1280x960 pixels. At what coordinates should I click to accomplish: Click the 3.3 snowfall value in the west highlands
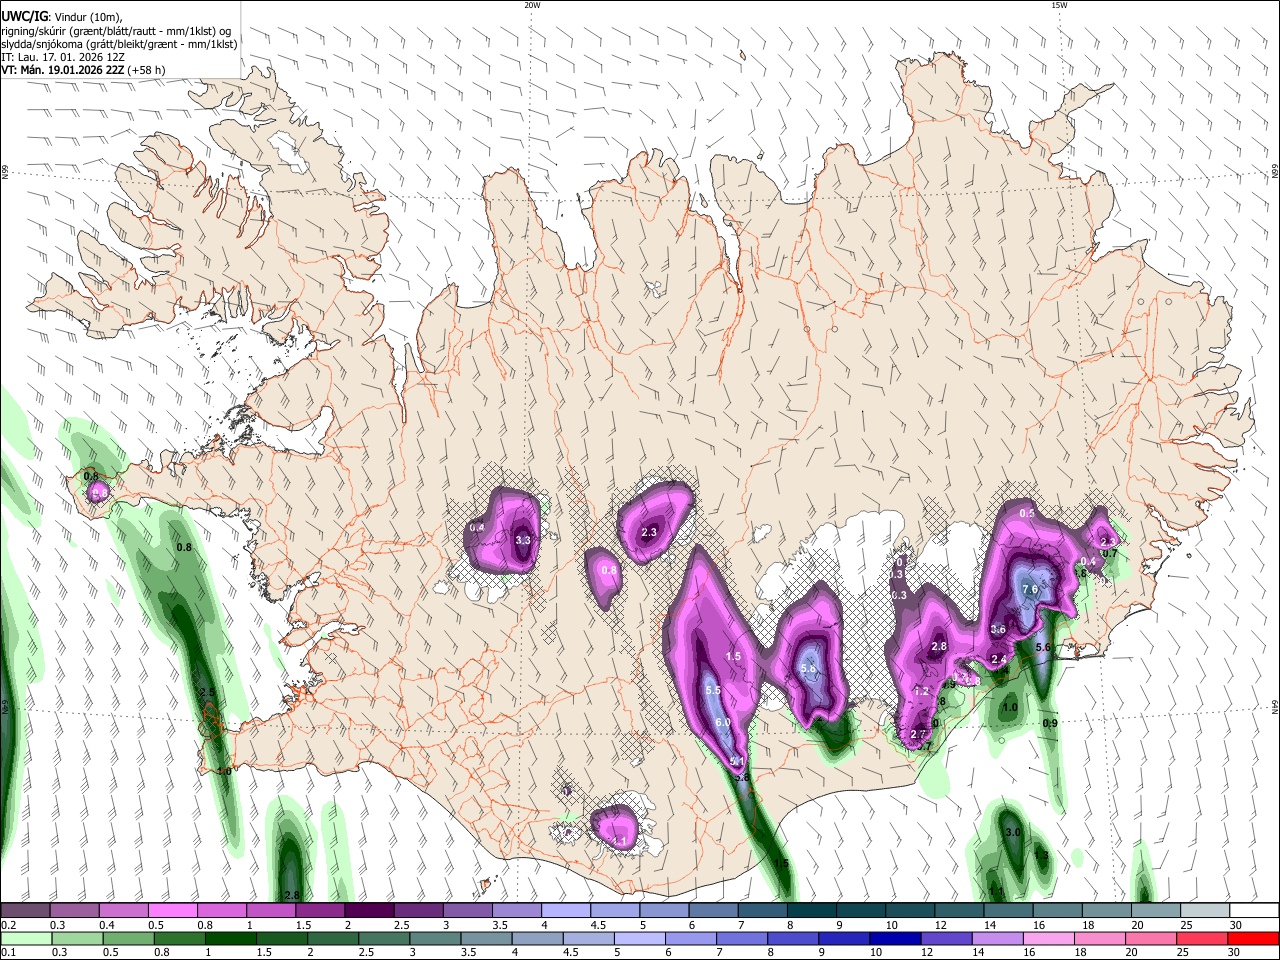(x=522, y=540)
